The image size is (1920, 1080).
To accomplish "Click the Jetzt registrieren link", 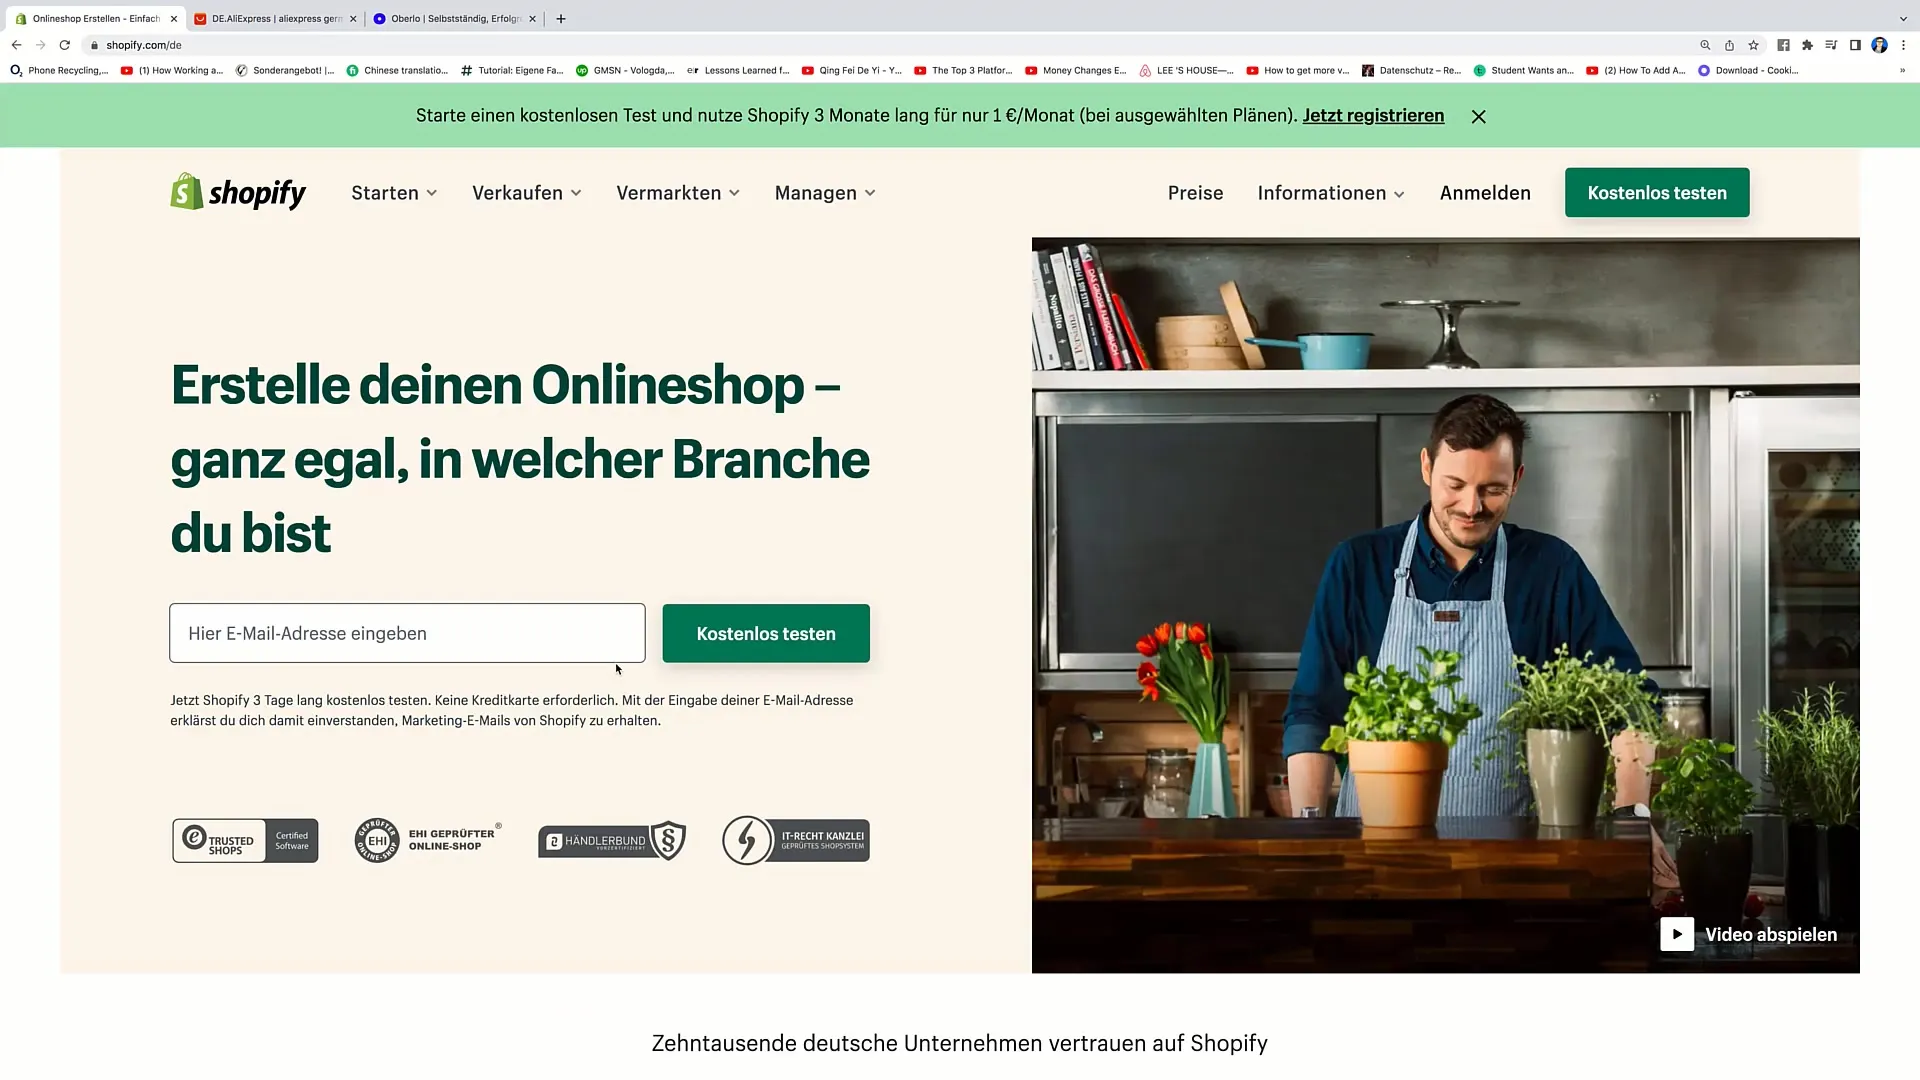I will pos(1373,115).
